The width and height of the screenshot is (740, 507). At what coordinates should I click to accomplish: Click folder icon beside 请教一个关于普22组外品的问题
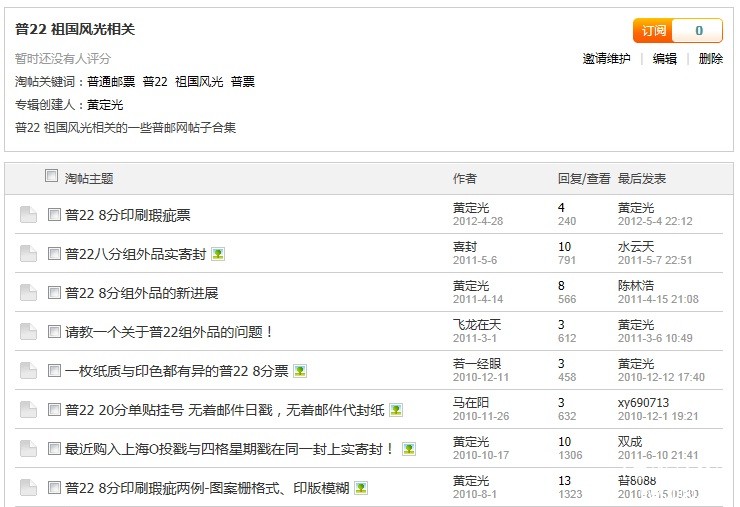[x=28, y=332]
